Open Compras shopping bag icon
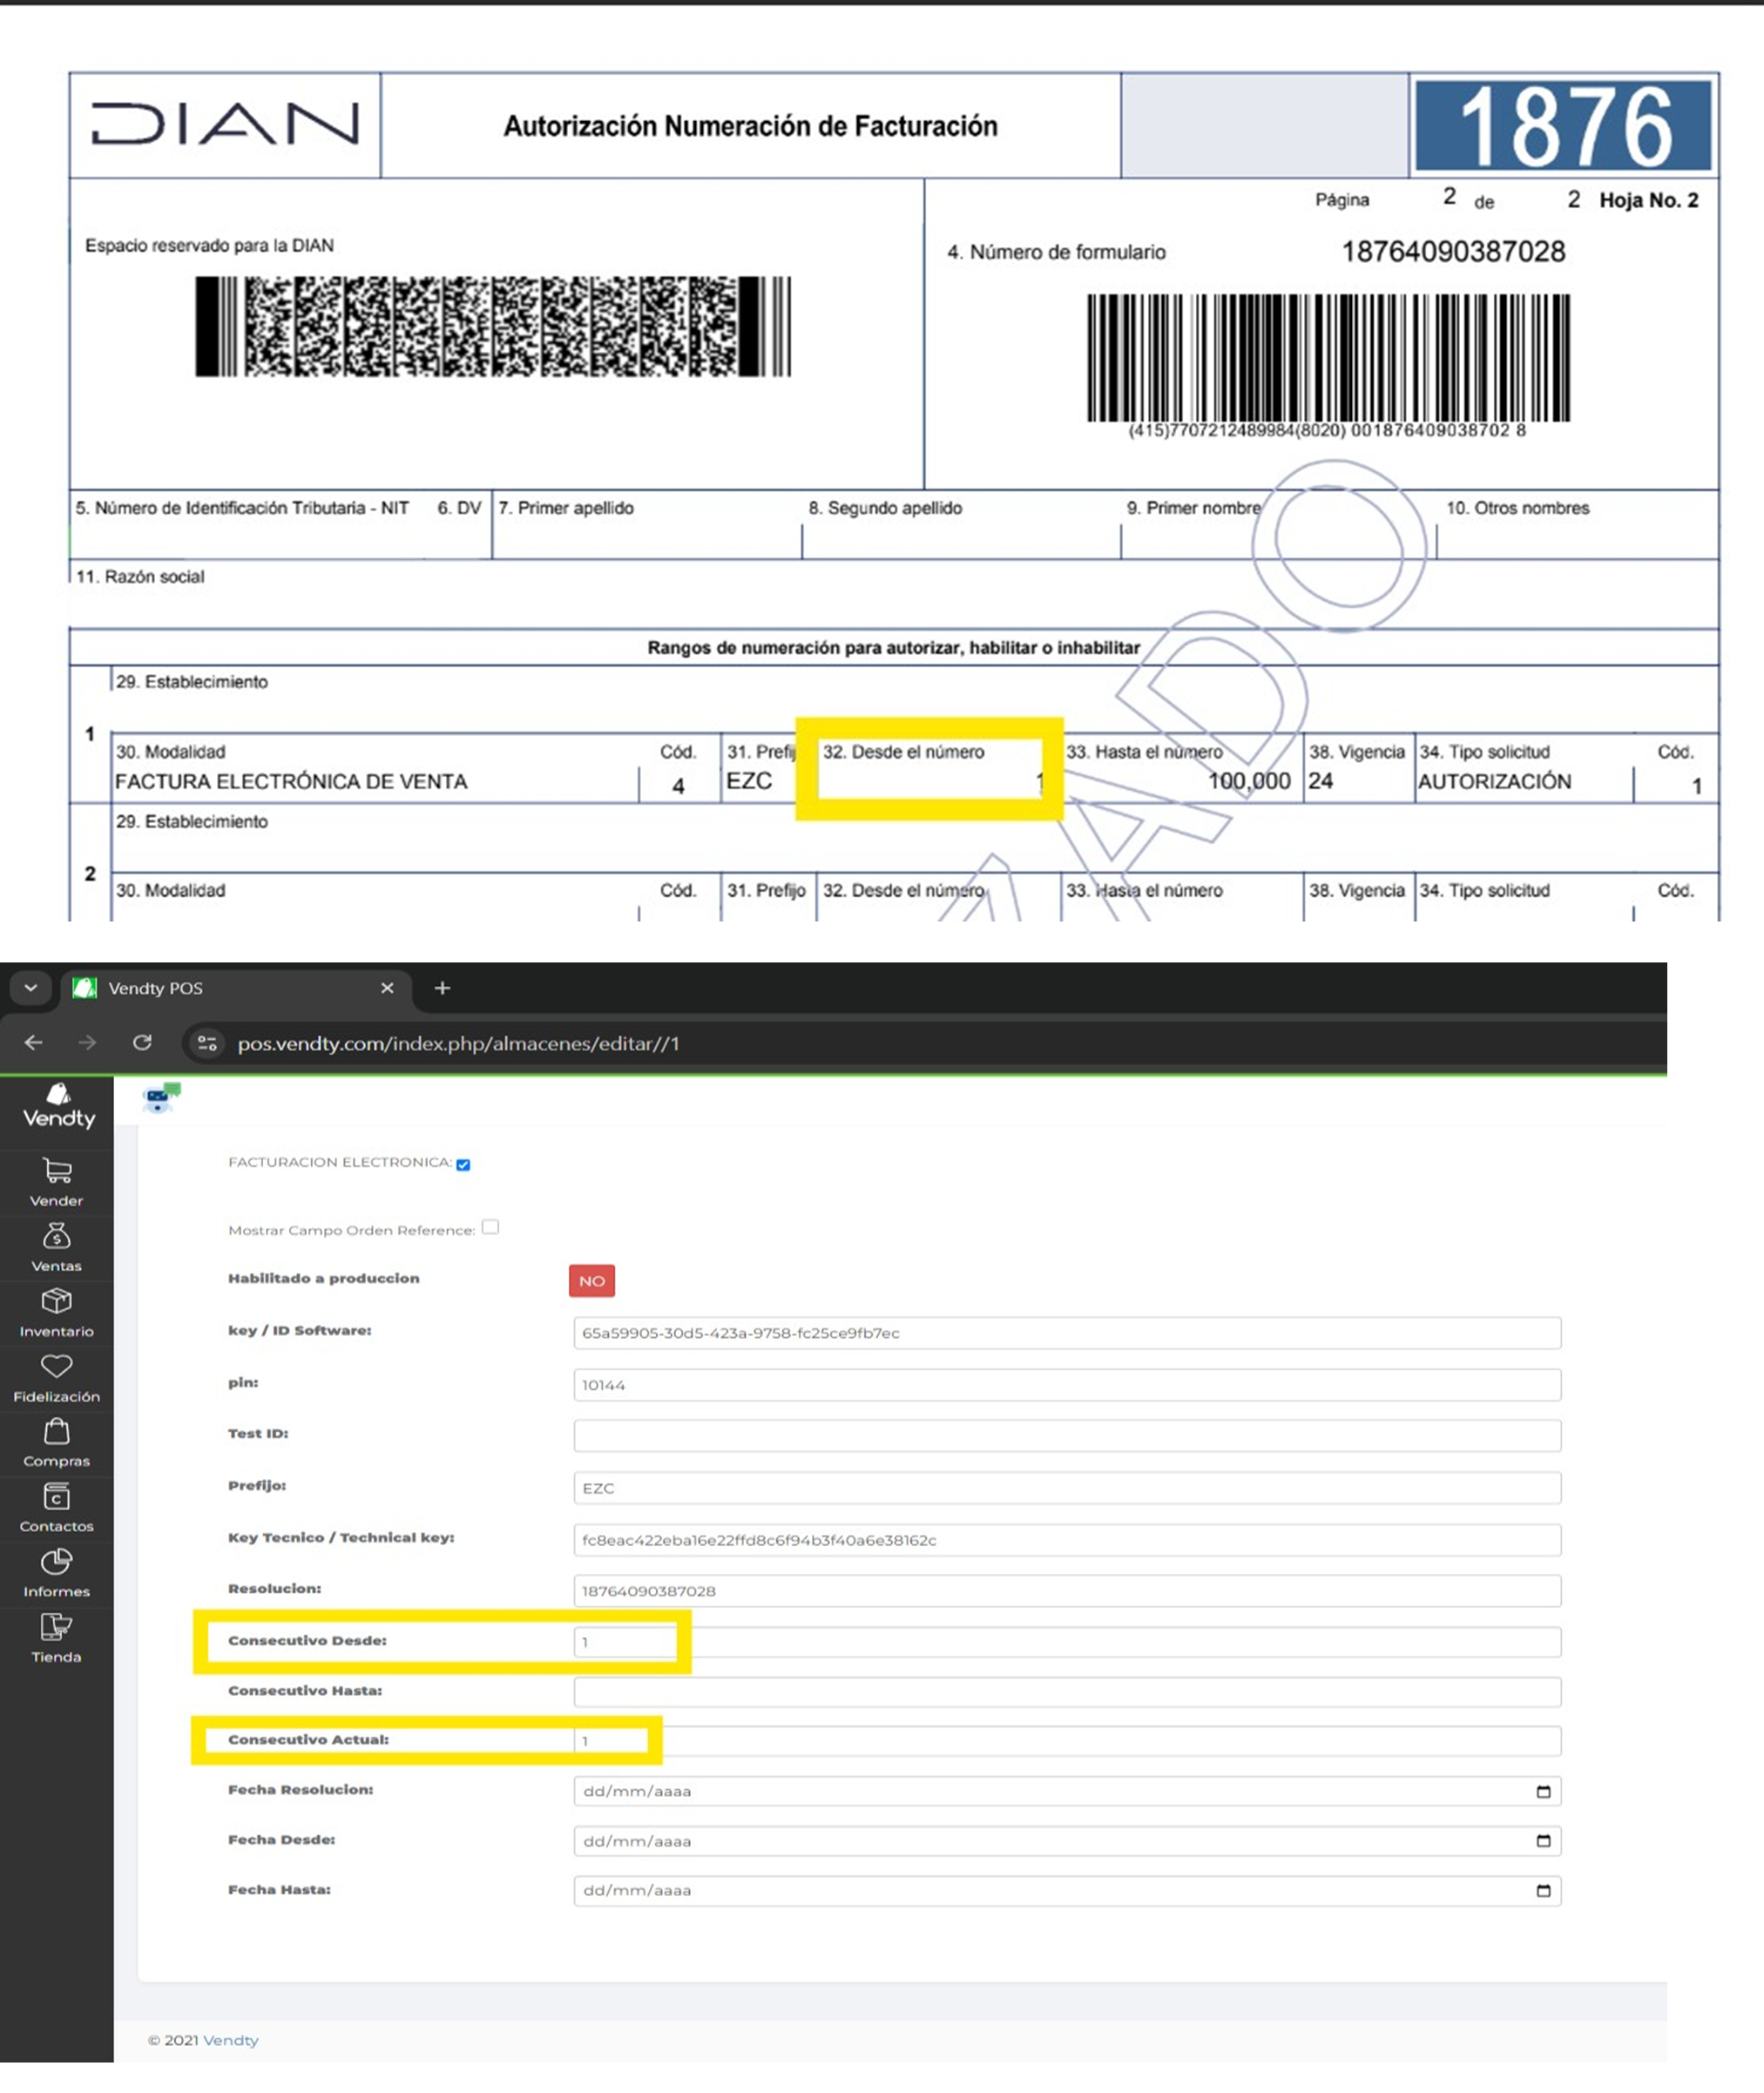This screenshot has height=2093, width=1764. (57, 1431)
